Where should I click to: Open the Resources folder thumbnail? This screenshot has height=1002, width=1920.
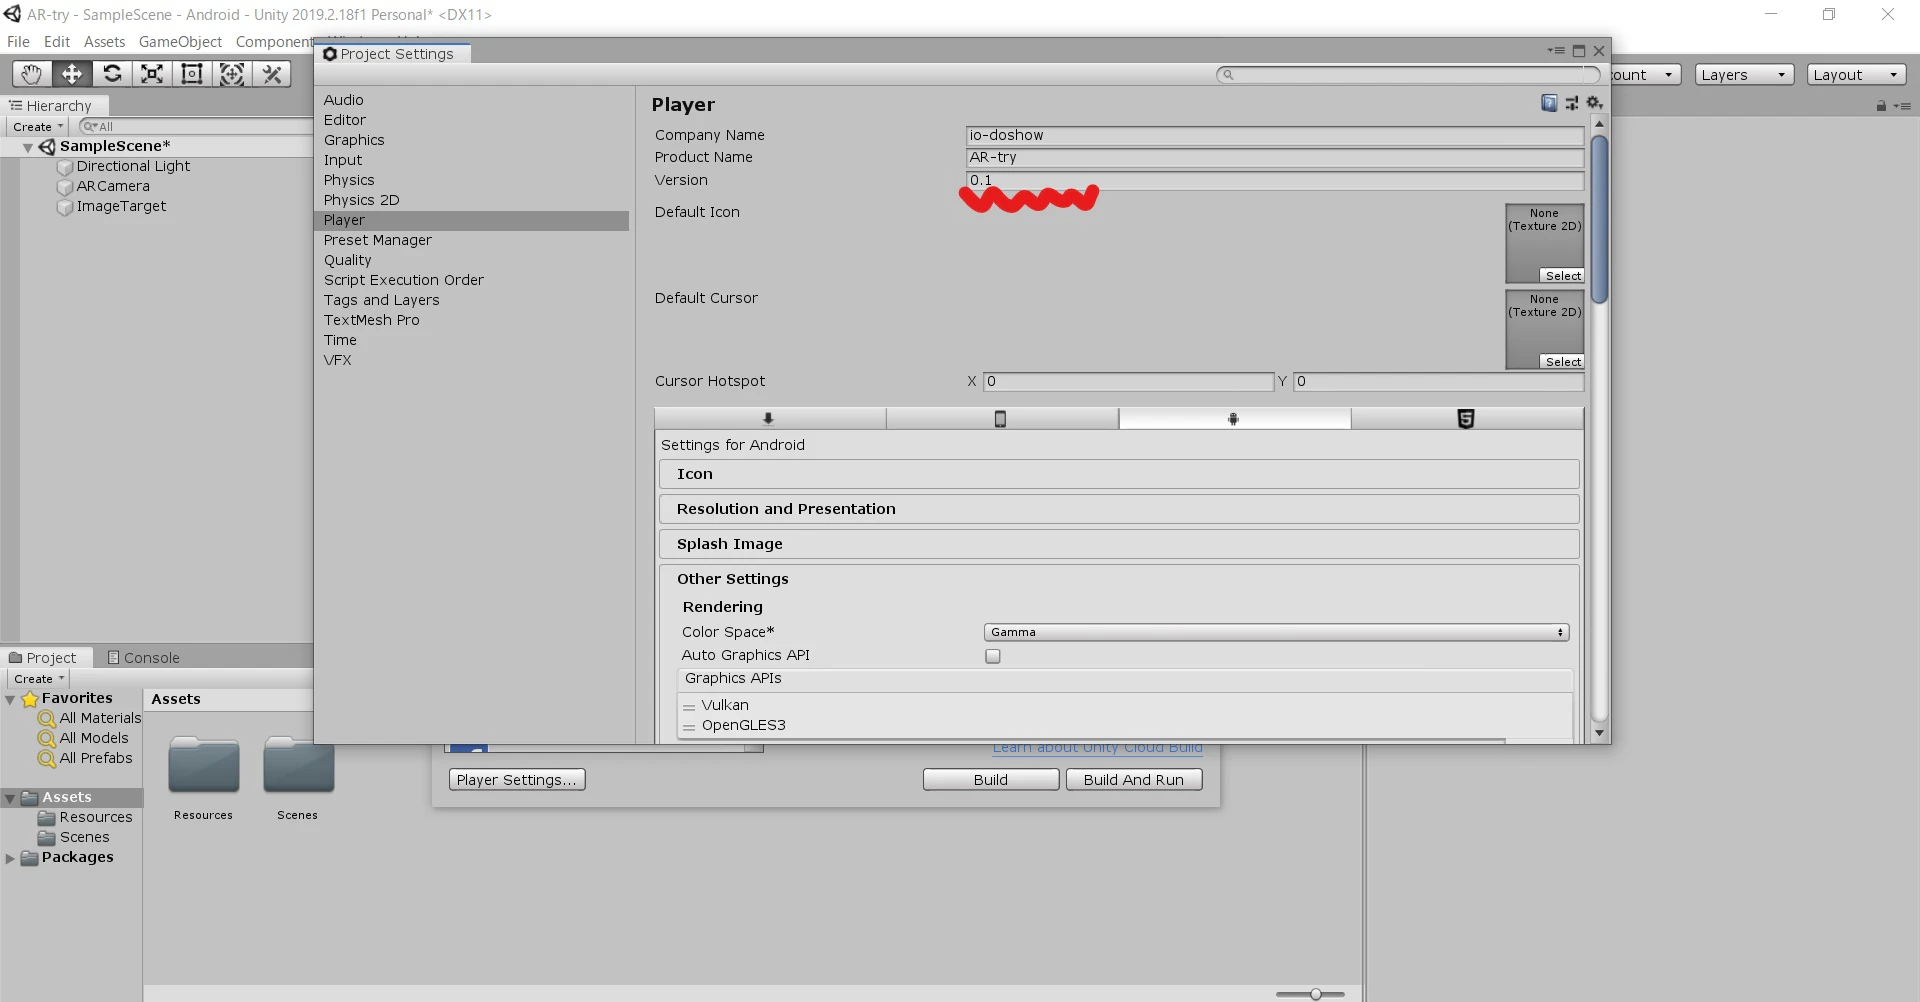203,765
